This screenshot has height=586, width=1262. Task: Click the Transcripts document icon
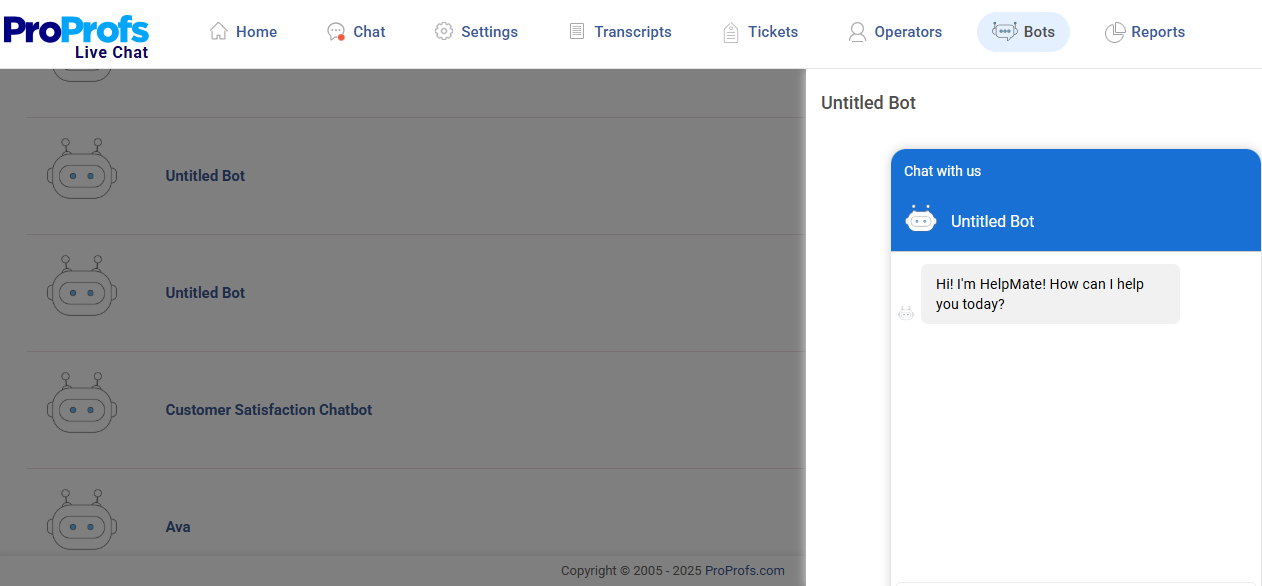click(576, 31)
